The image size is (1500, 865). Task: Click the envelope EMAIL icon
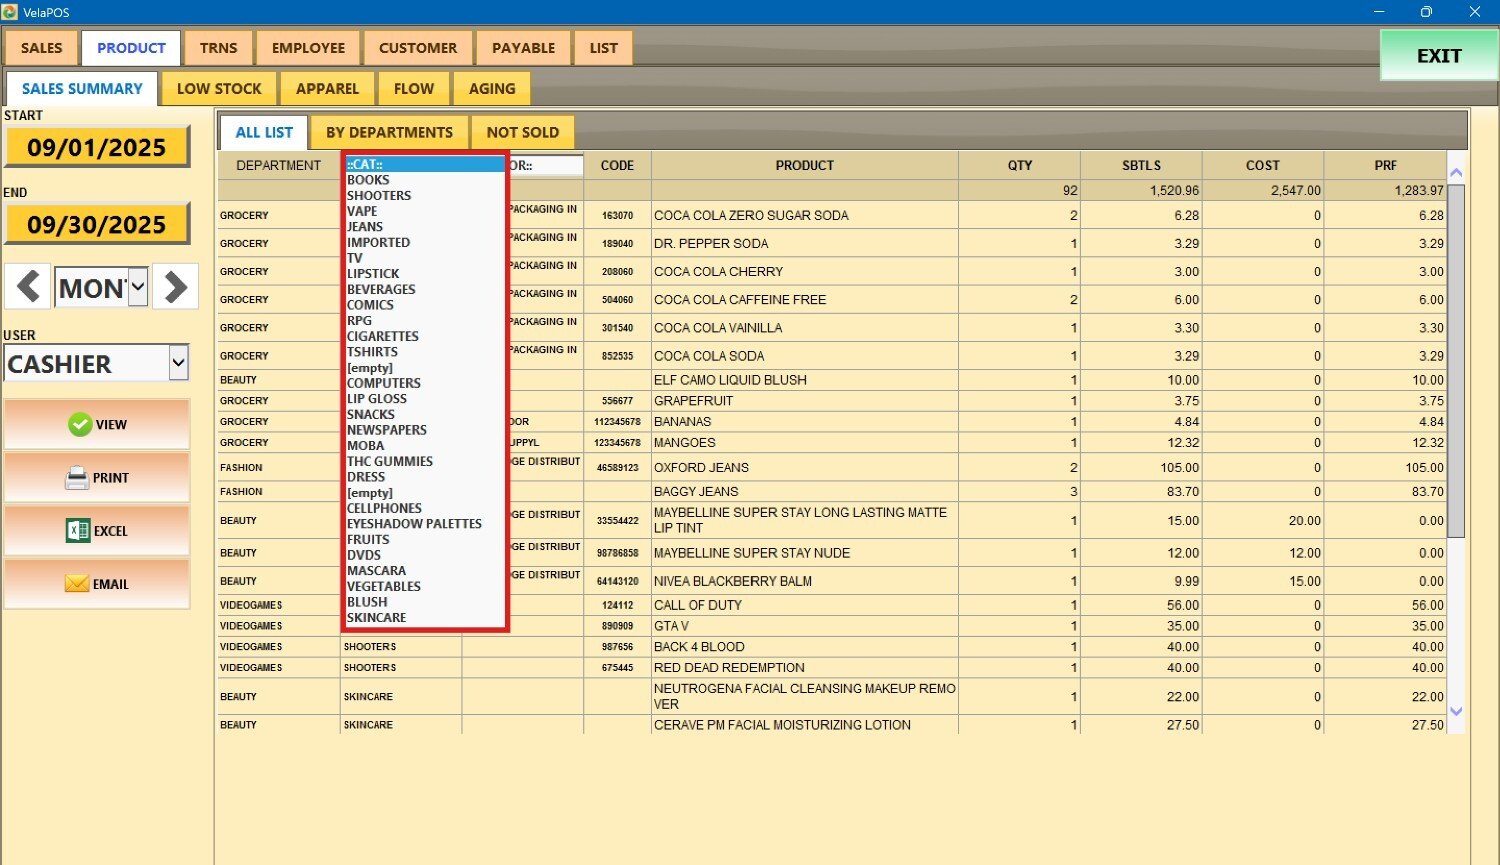click(x=77, y=584)
